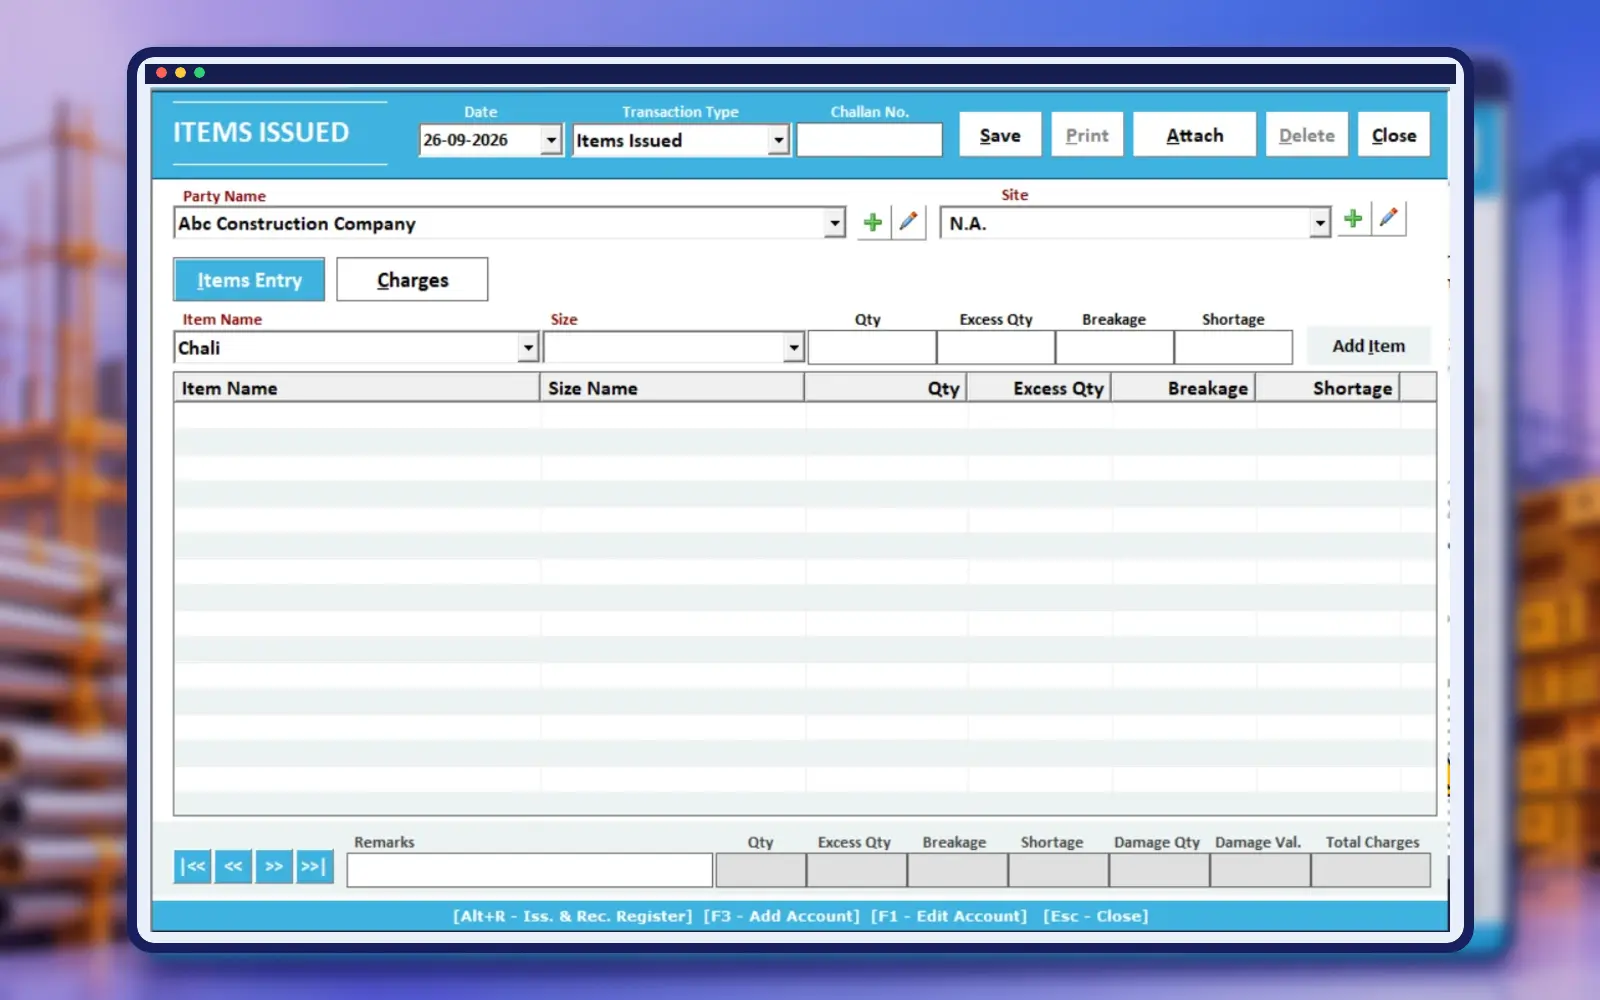Click the Excess Qty grid column header
The image size is (1600, 1000).
(1039, 388)
